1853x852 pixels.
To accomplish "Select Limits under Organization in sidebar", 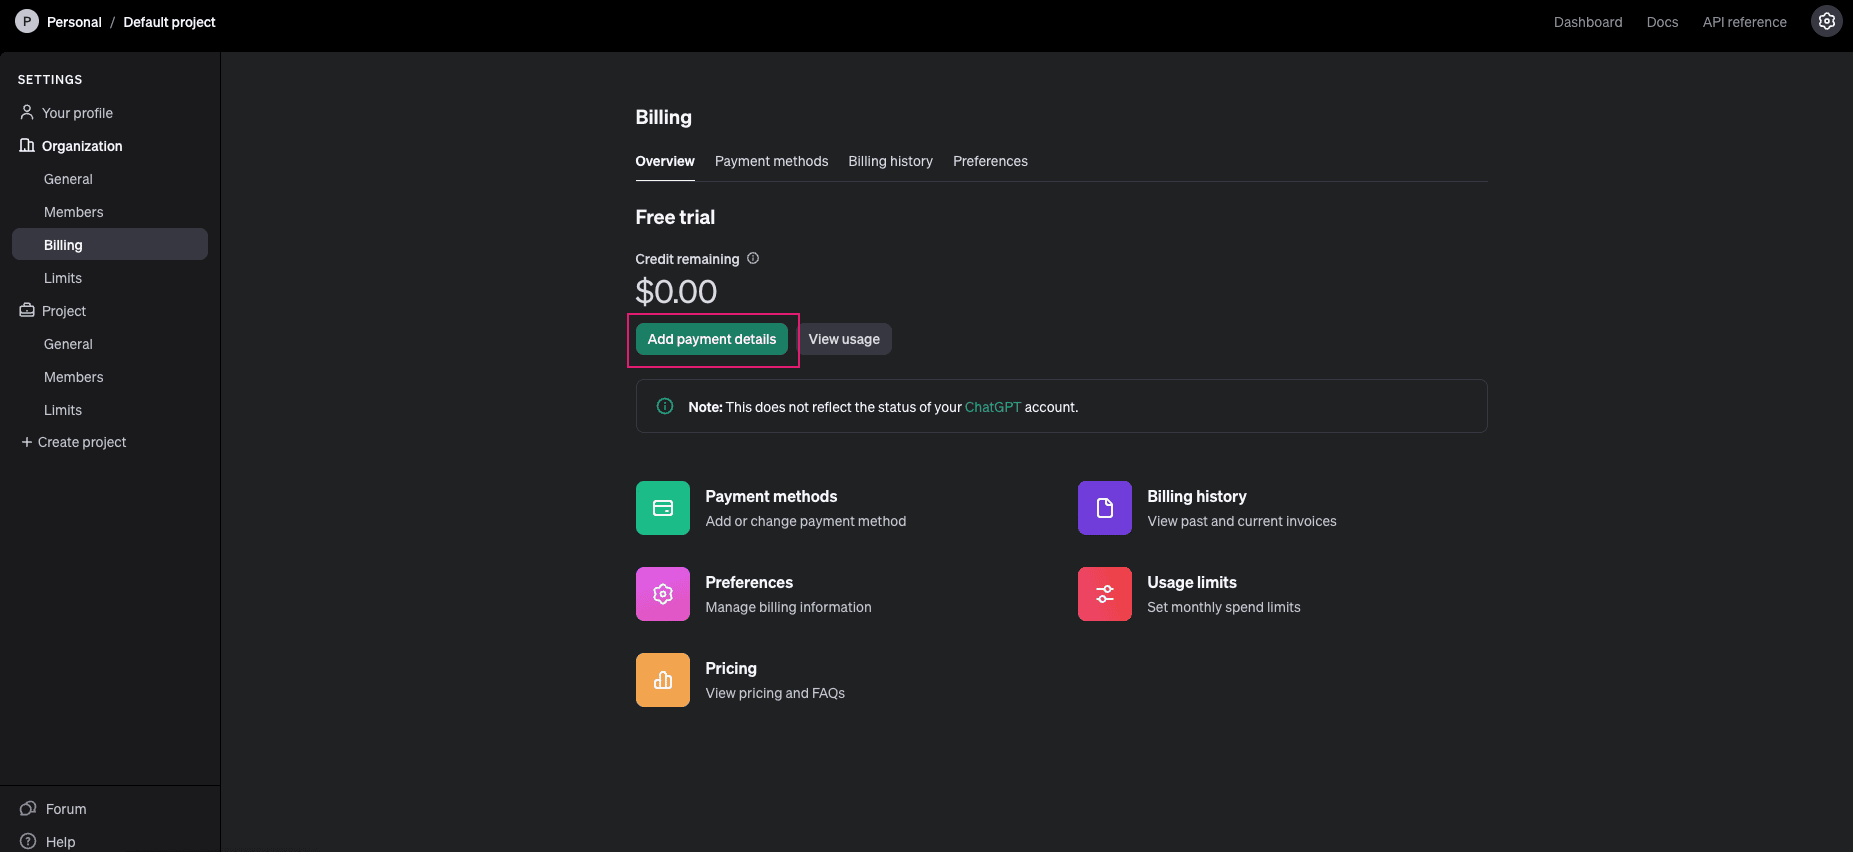I will [63, 278].
